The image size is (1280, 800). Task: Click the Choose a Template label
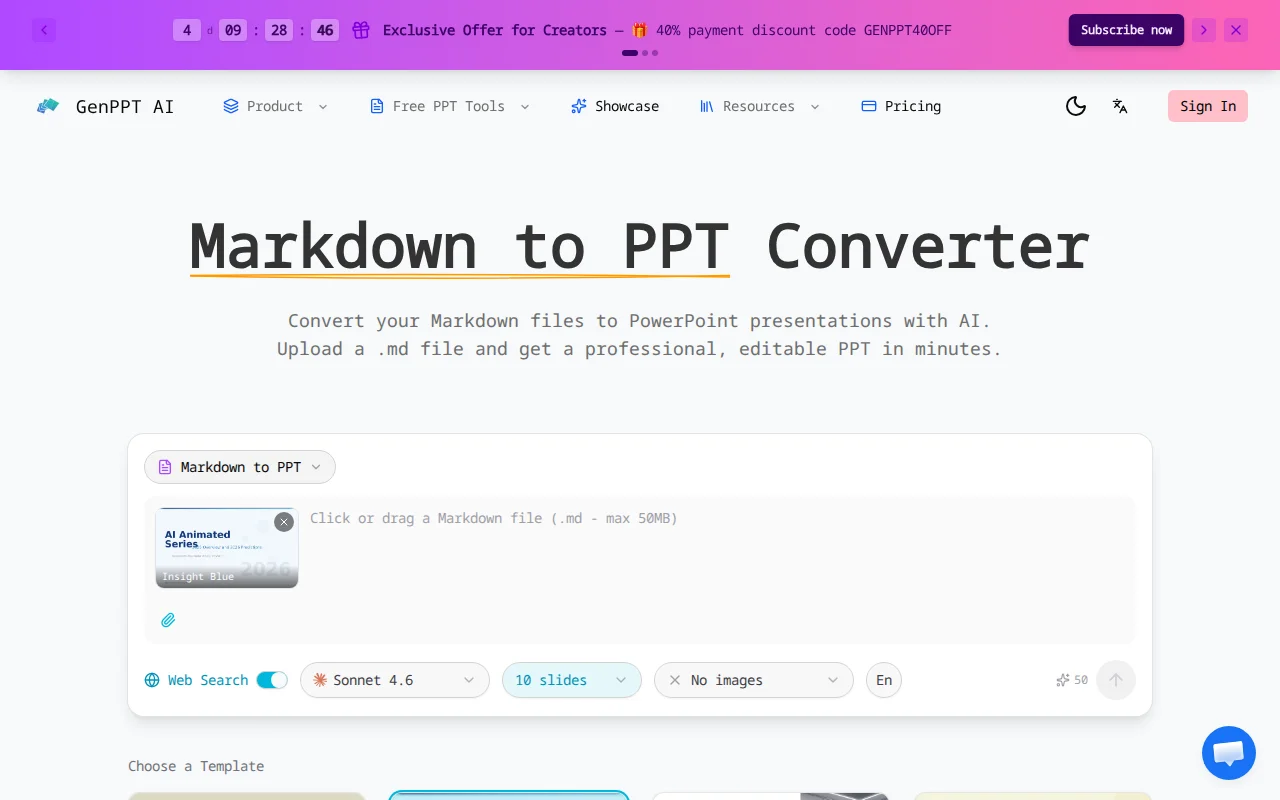point(196,766)
